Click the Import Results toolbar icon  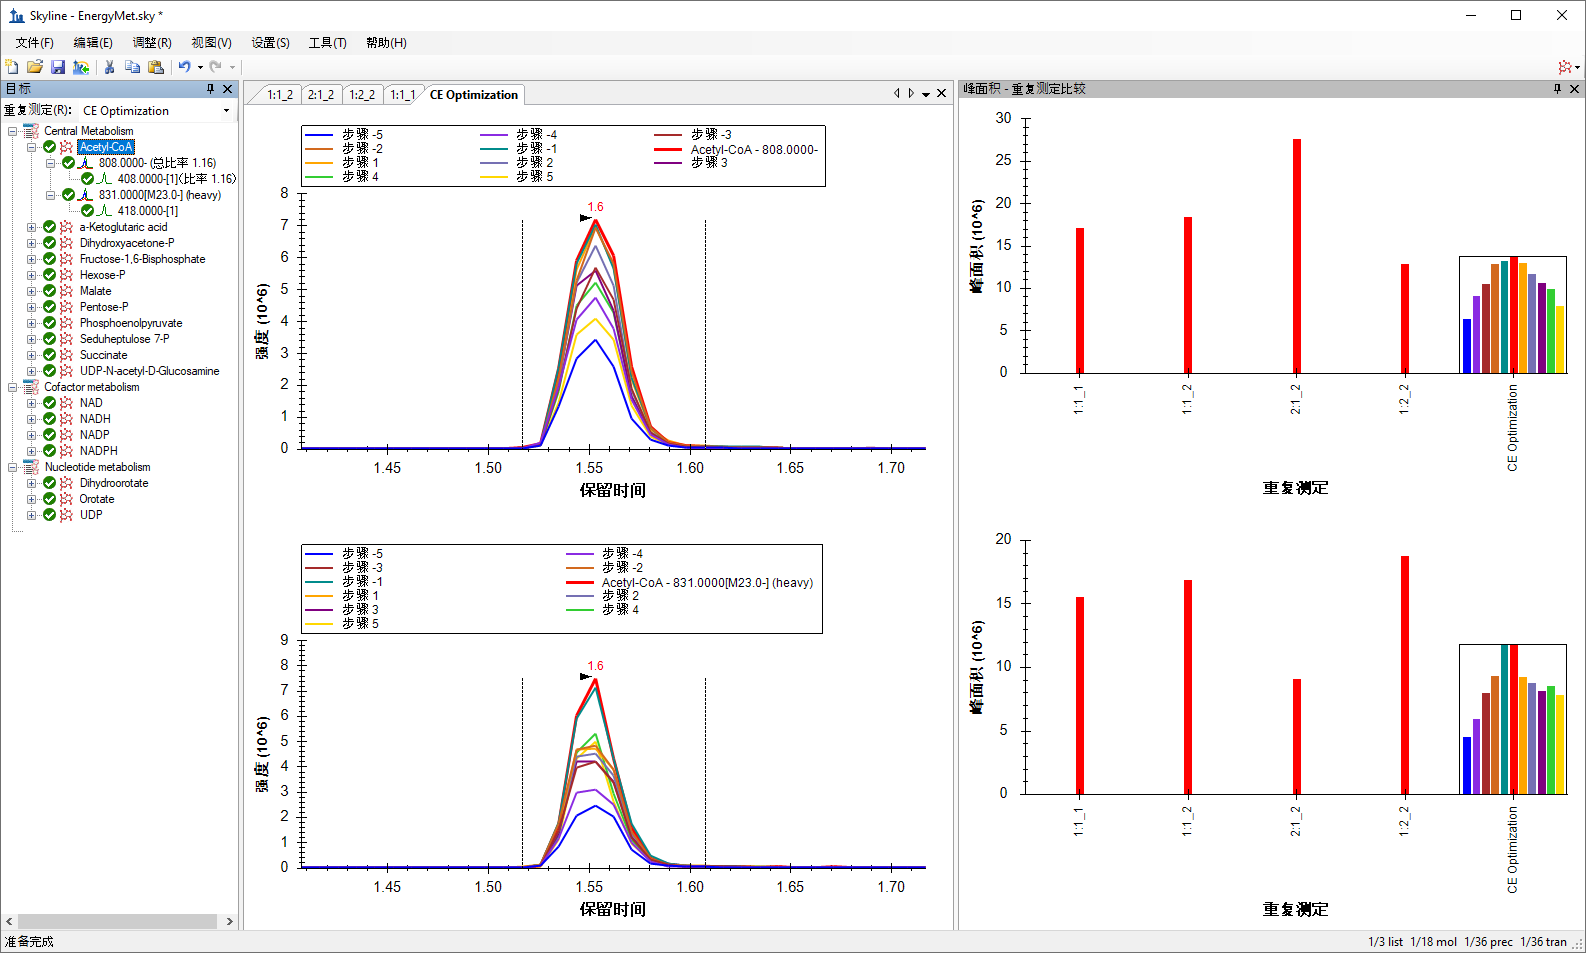pos(81,67)
